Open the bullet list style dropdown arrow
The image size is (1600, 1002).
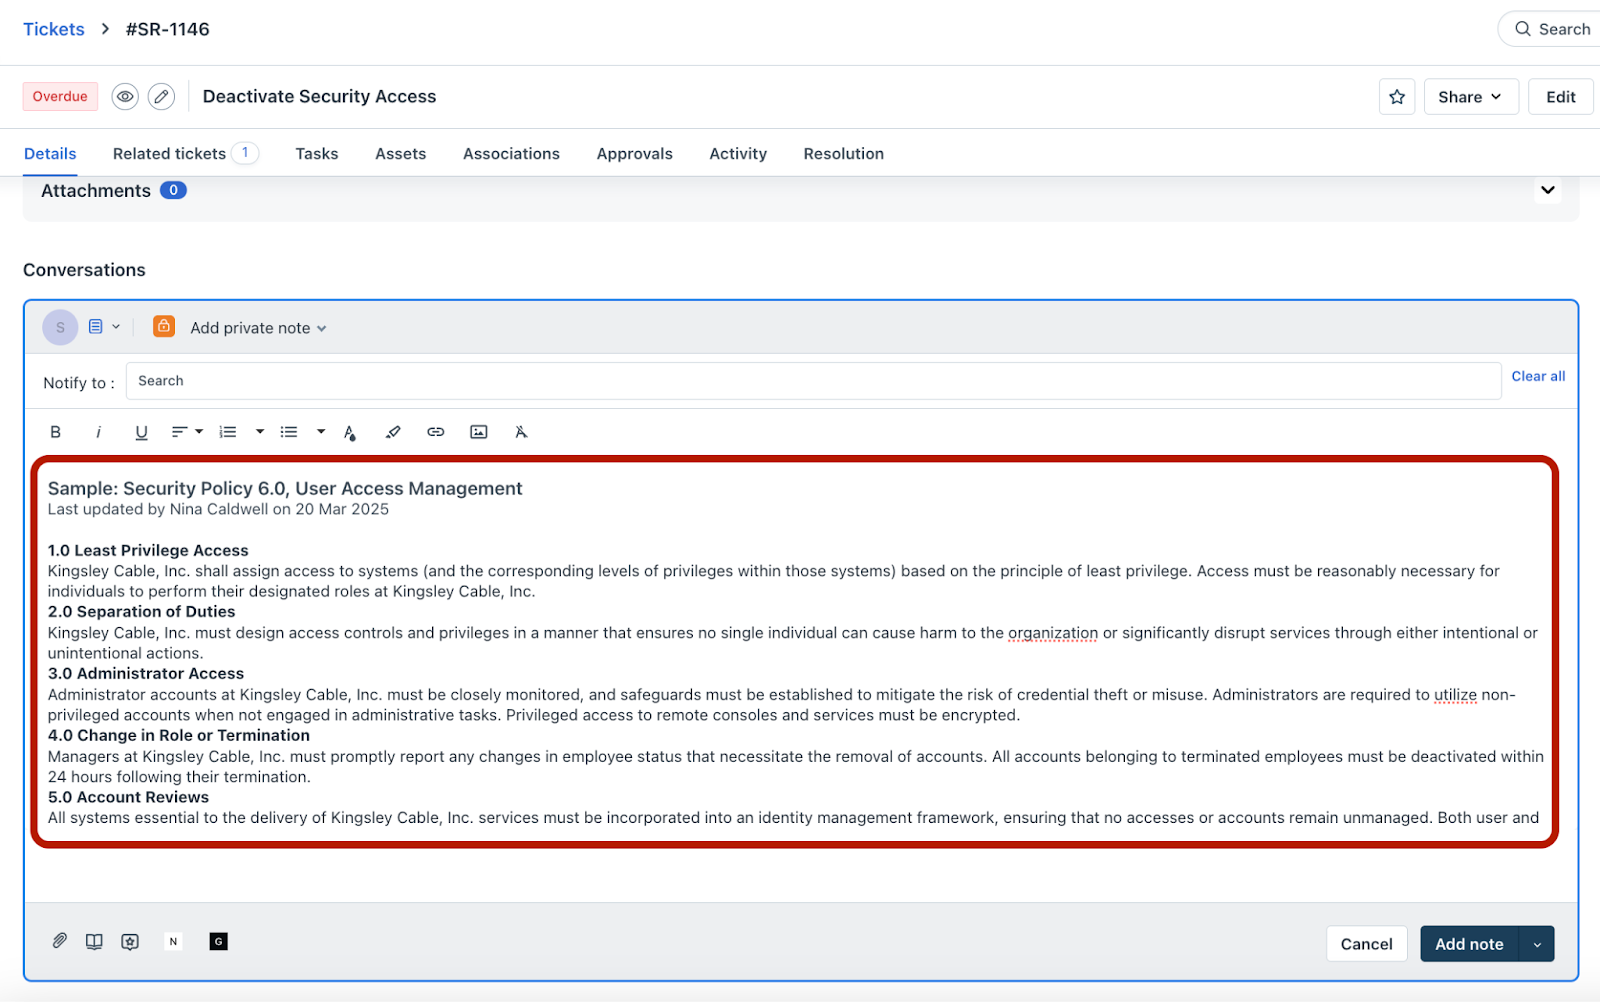click(321, 432)
